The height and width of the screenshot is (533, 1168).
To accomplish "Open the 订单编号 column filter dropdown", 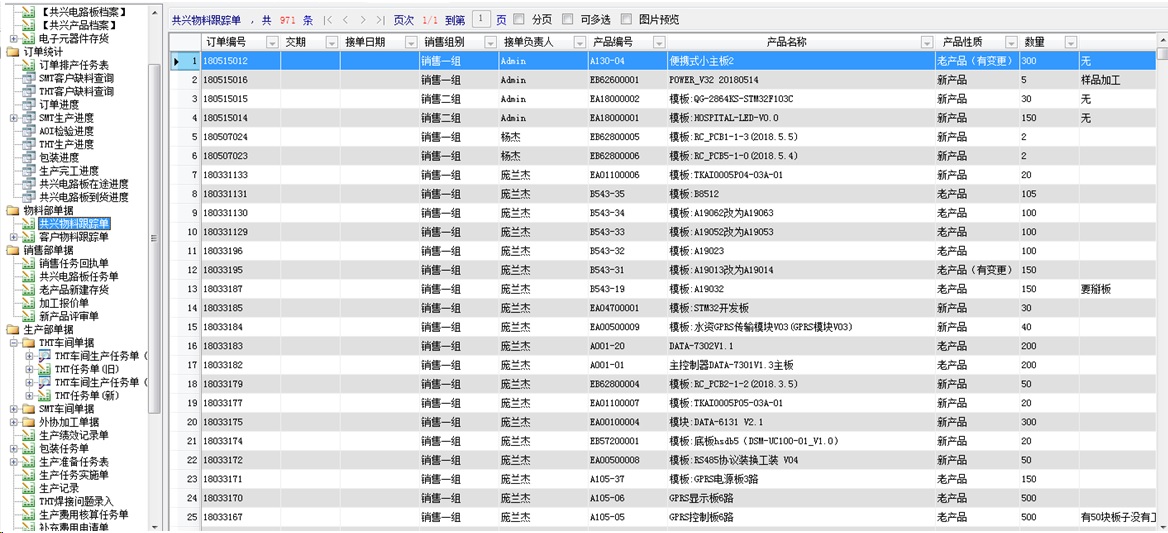I will coord(269,42).
